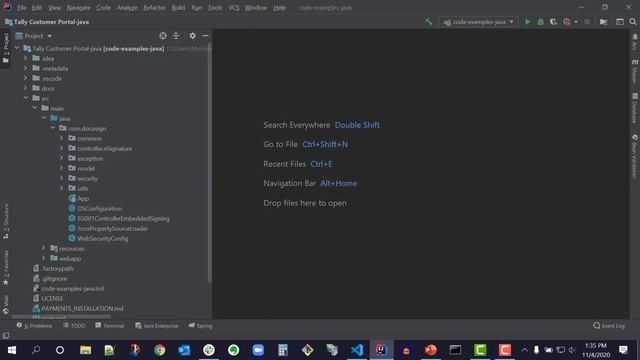The width and height of the screenshot is (640, 360).
Task: Open Visual Studio Code from taskbar
Action: click(357, 350)
